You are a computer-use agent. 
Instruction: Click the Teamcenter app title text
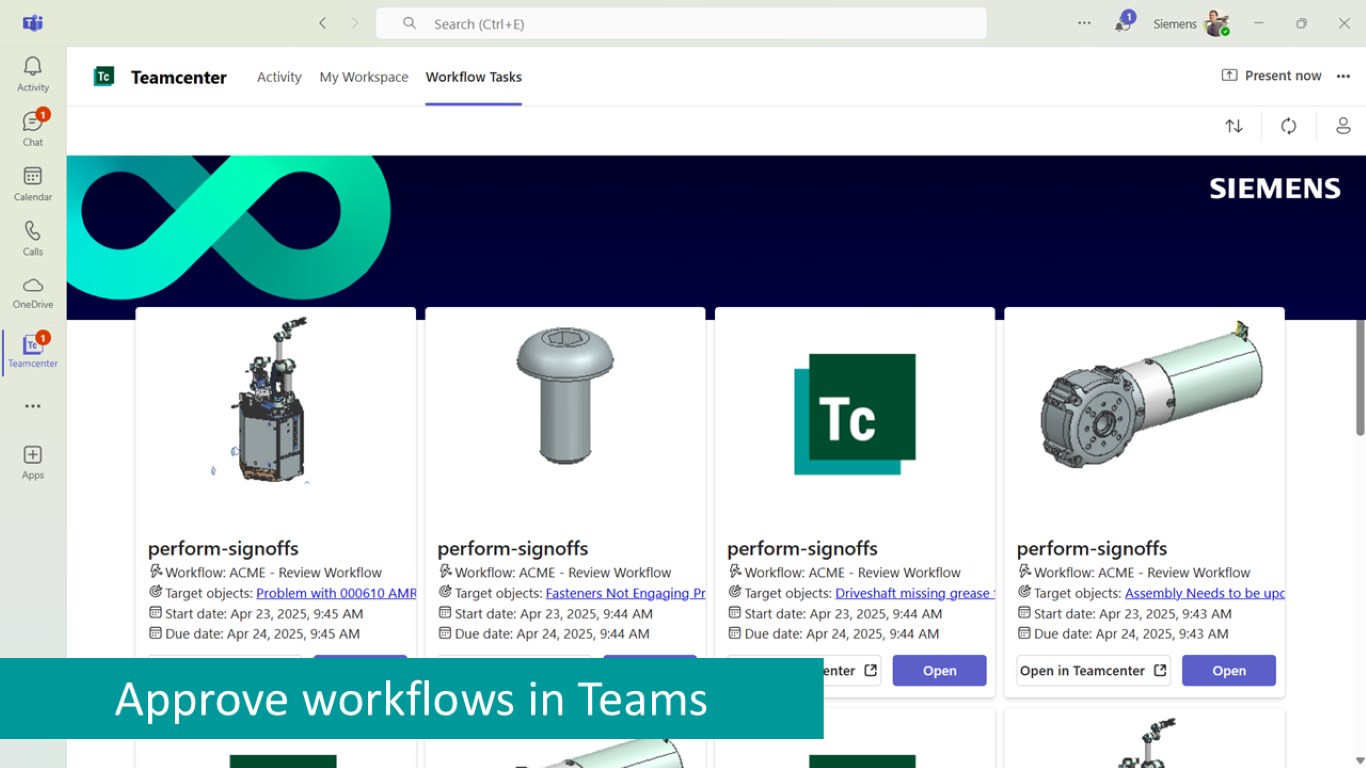[179, 77]
